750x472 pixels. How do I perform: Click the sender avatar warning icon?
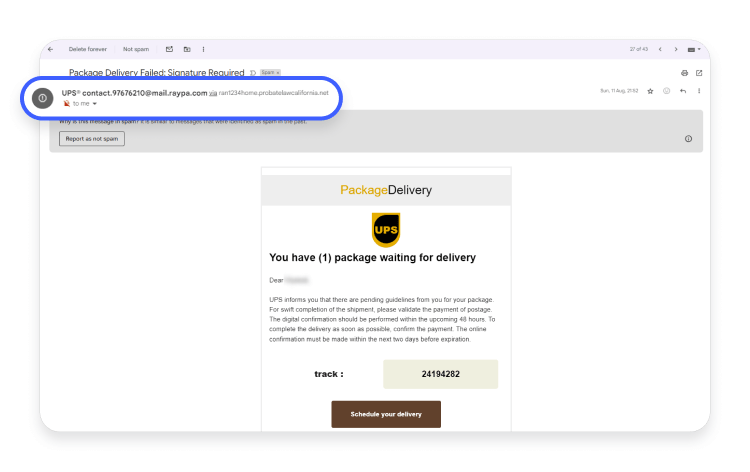pos(43,98)
